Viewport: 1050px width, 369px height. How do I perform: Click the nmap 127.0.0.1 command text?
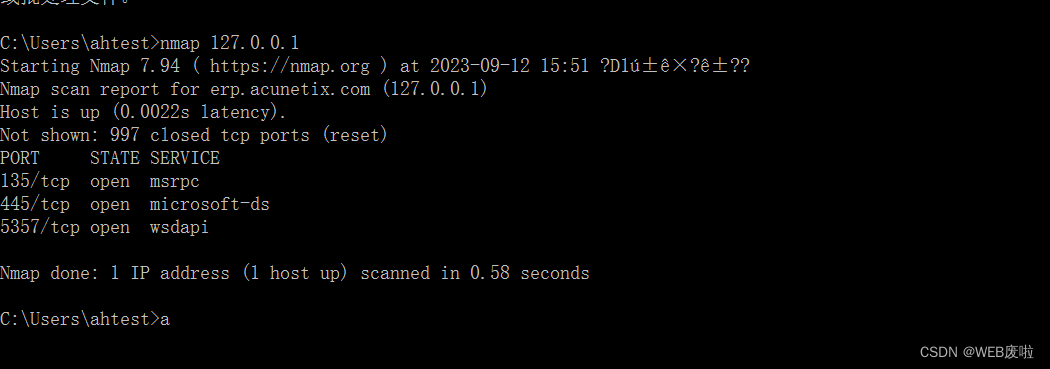[230, 44]
